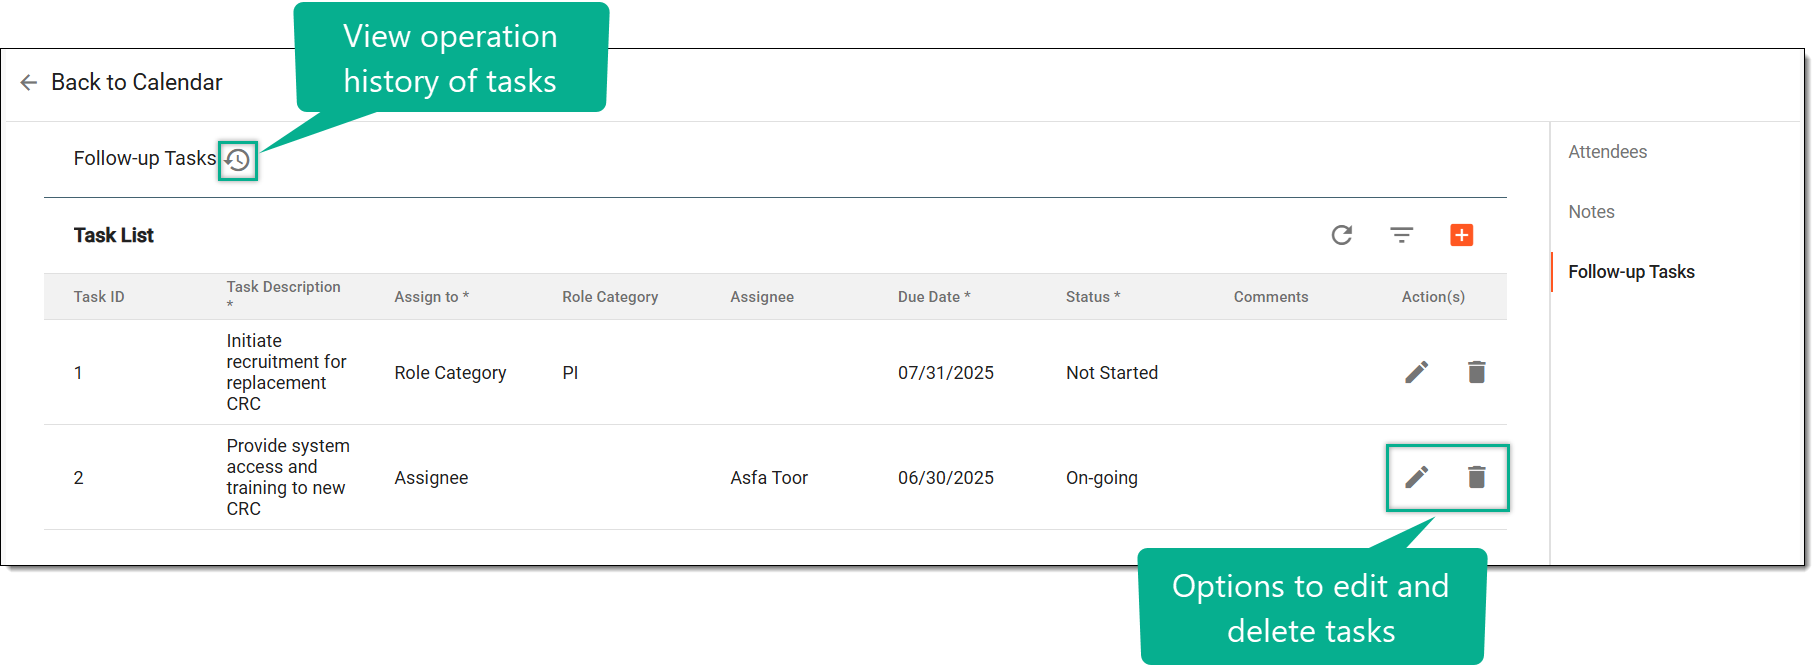Open task operation history icon
This screenshot has height=667, width=1817.
pos(238,160)
